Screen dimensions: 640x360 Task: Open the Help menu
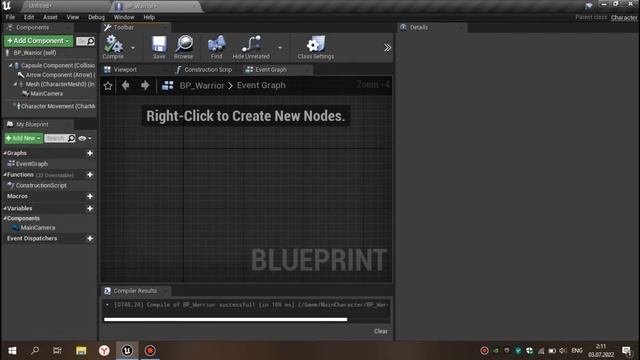(149, 17)
